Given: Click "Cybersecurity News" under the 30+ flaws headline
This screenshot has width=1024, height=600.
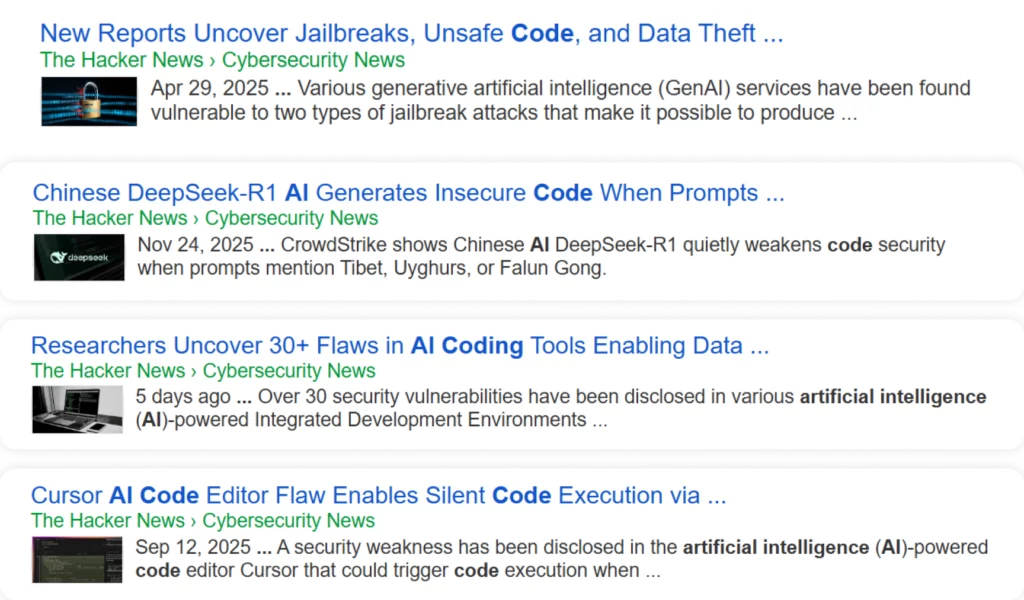Looking at the screenshot, I should (x=289, y=371).
